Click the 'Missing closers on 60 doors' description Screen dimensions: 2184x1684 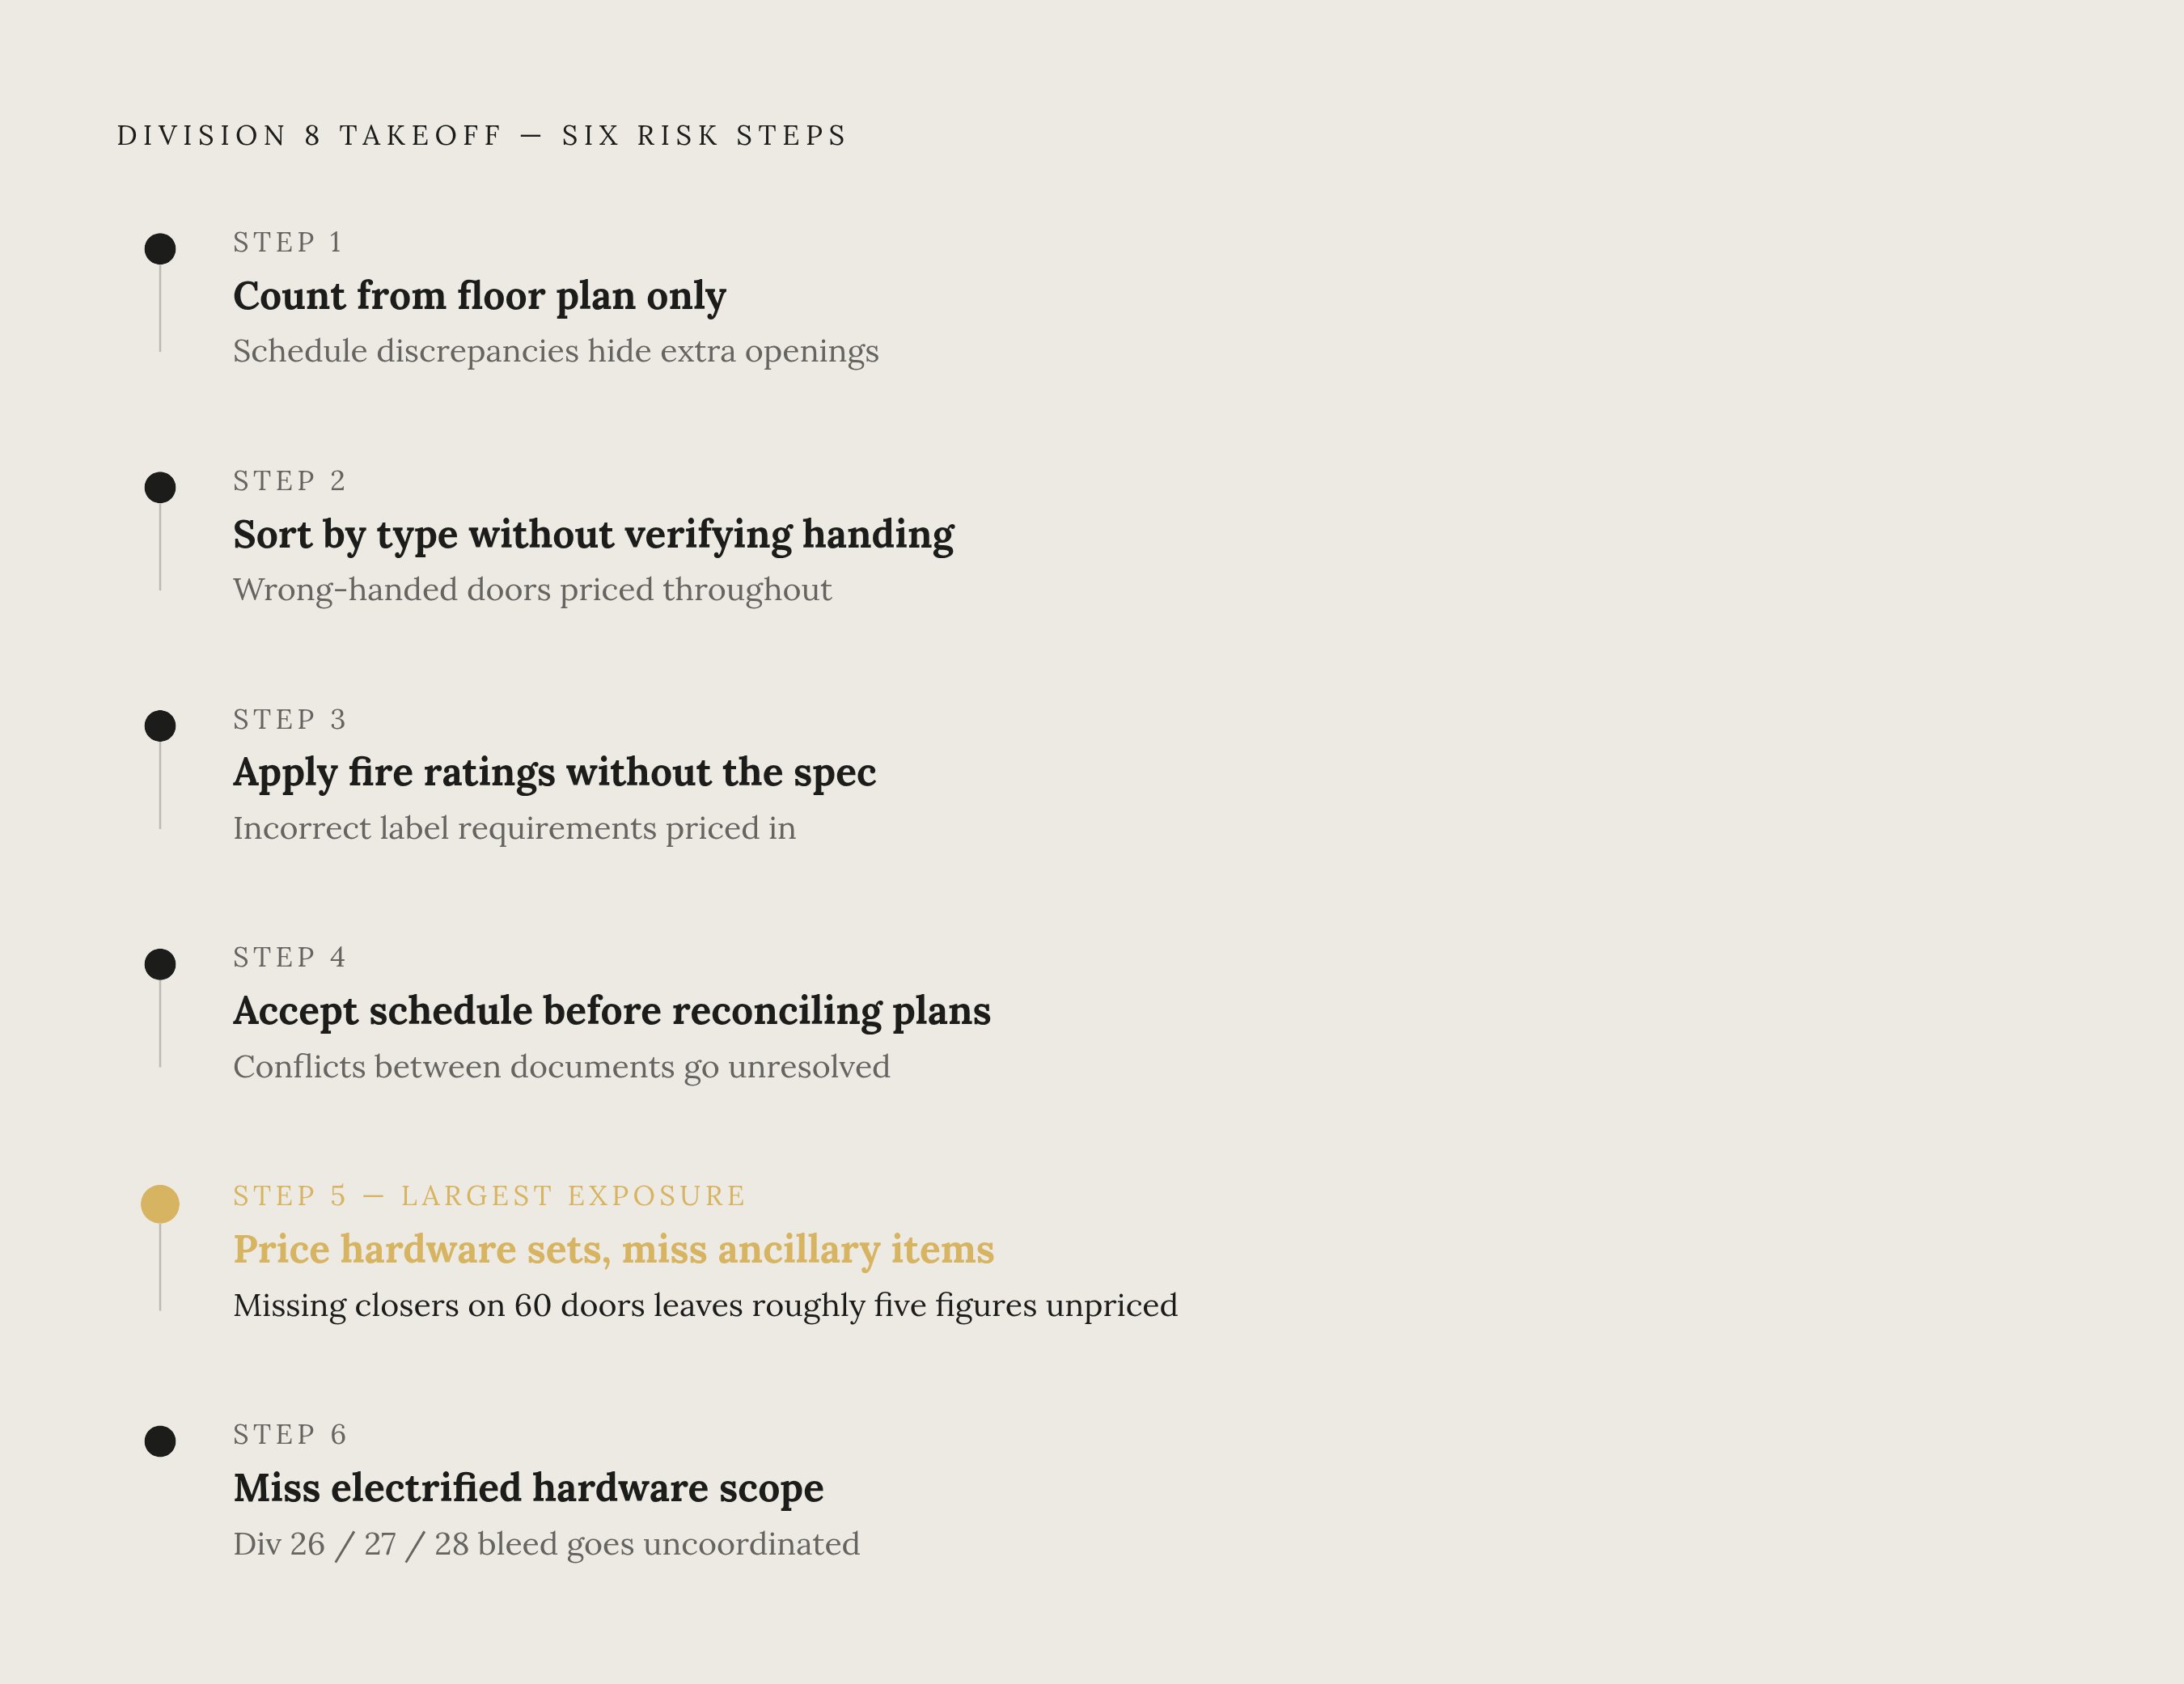click(705, 1306)
